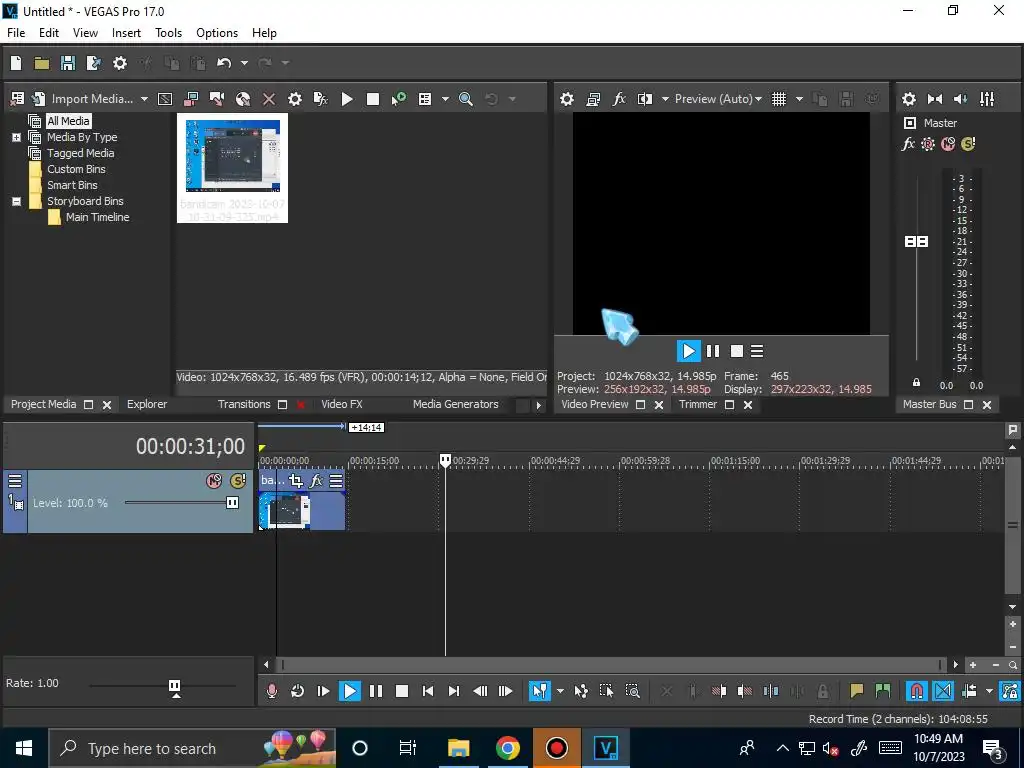Collapse the Storyboard Bins node

[x=16, y=201]
